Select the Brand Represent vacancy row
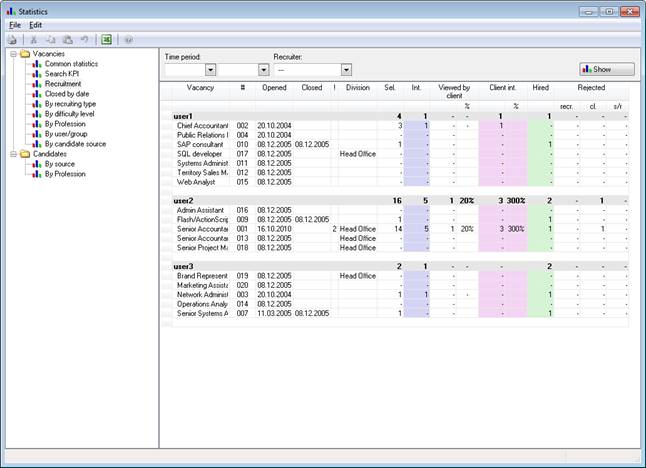 [400, 276]
